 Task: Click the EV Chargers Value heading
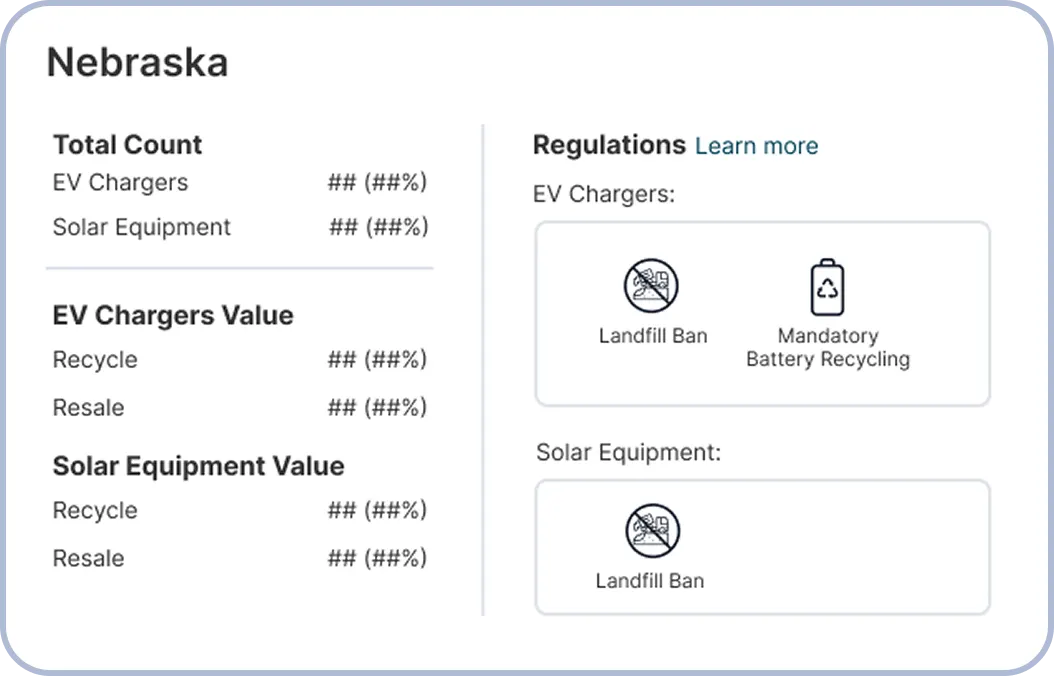pos(173,315)
